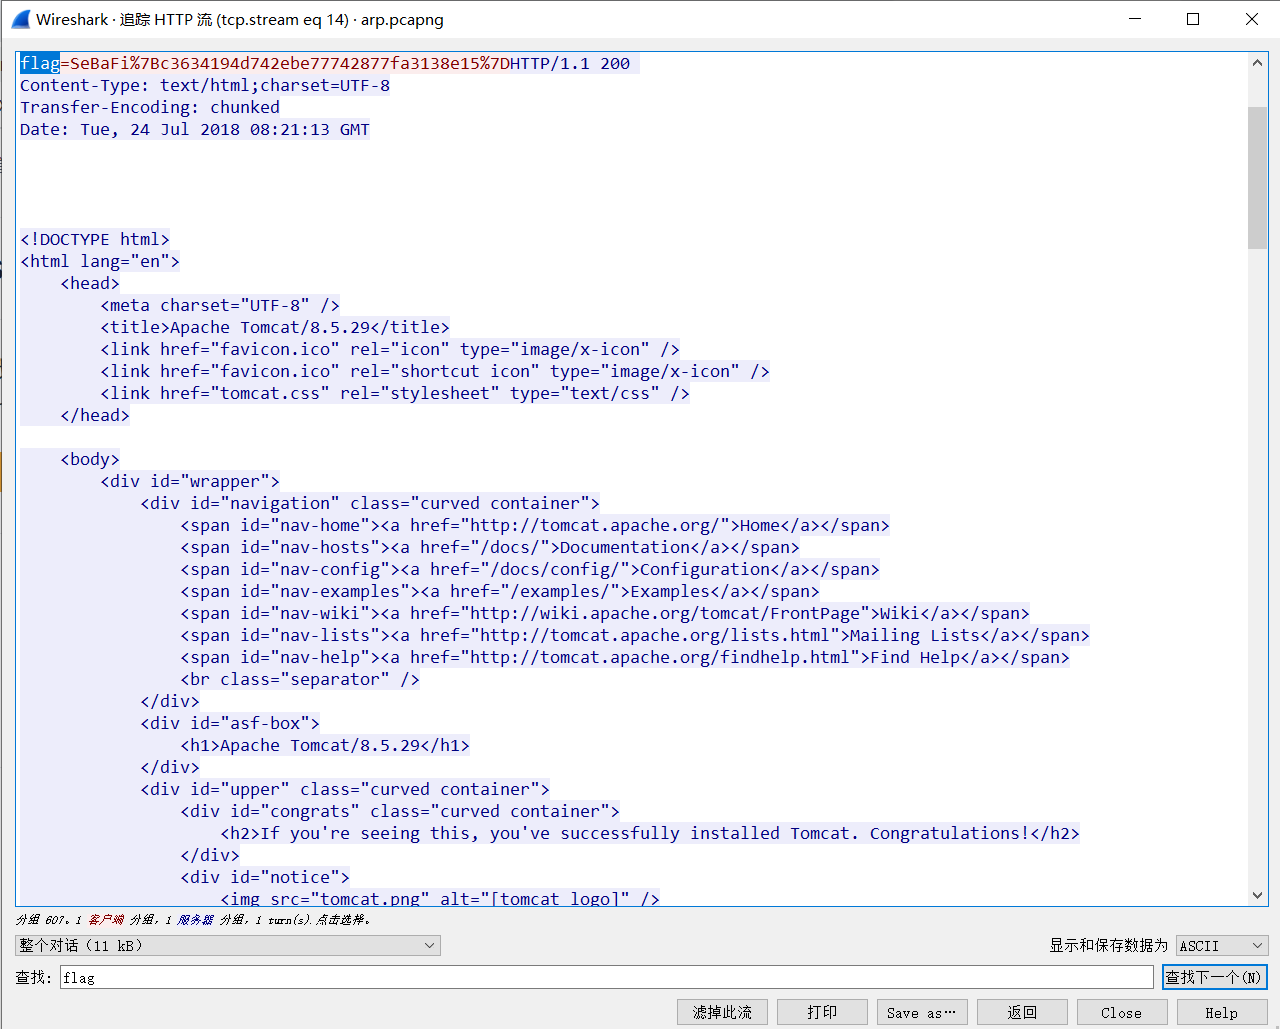Click the Date header line in the response
The image size is (1280, 1029).
(195, 129)
